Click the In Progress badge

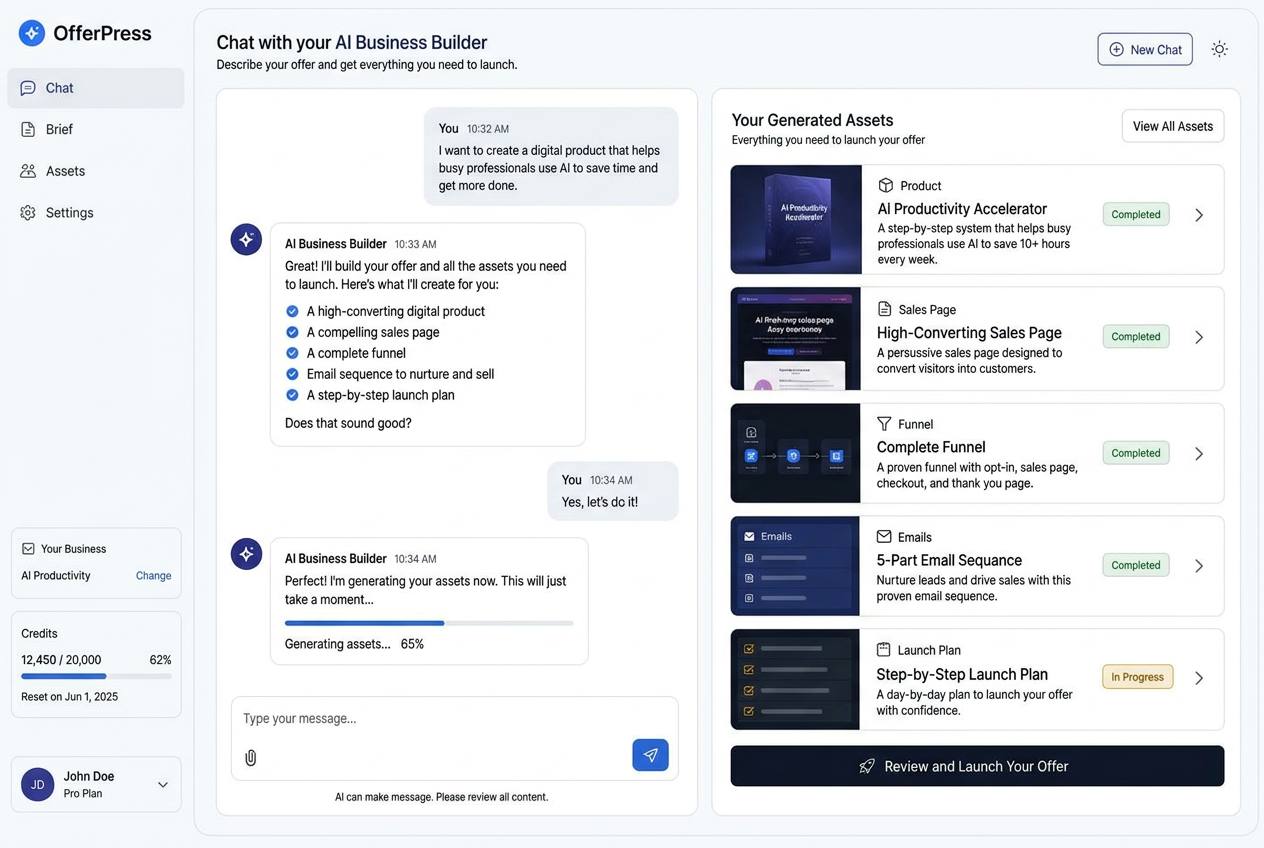1138,677
